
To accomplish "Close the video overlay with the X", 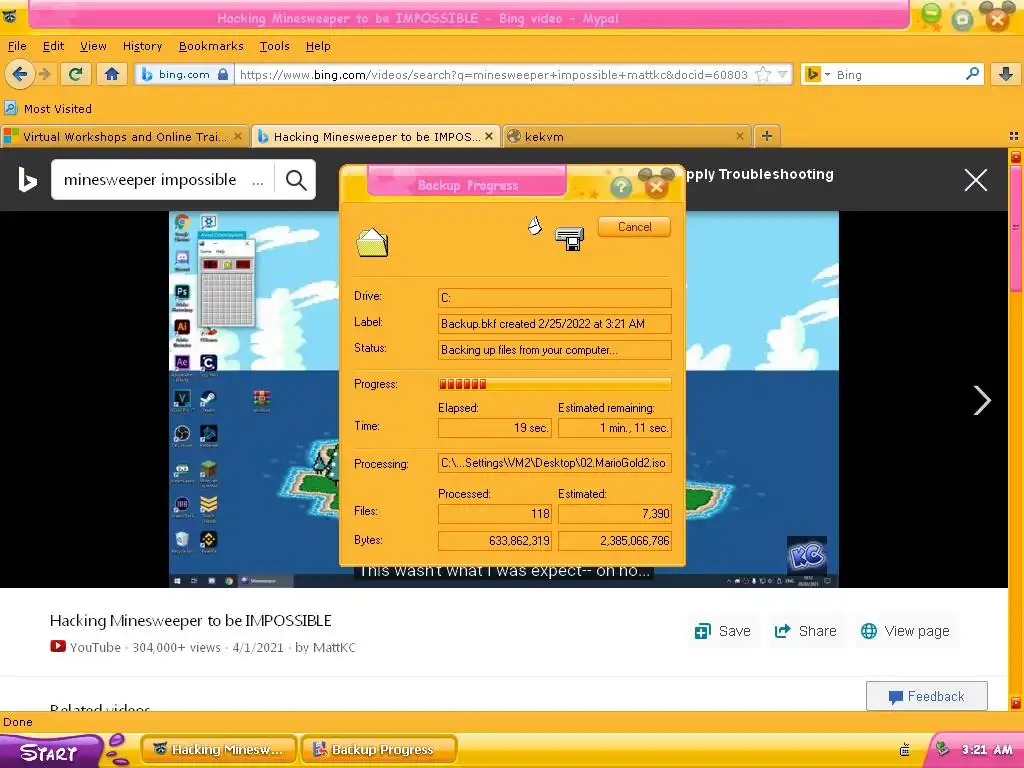I will tap(976, 180).
